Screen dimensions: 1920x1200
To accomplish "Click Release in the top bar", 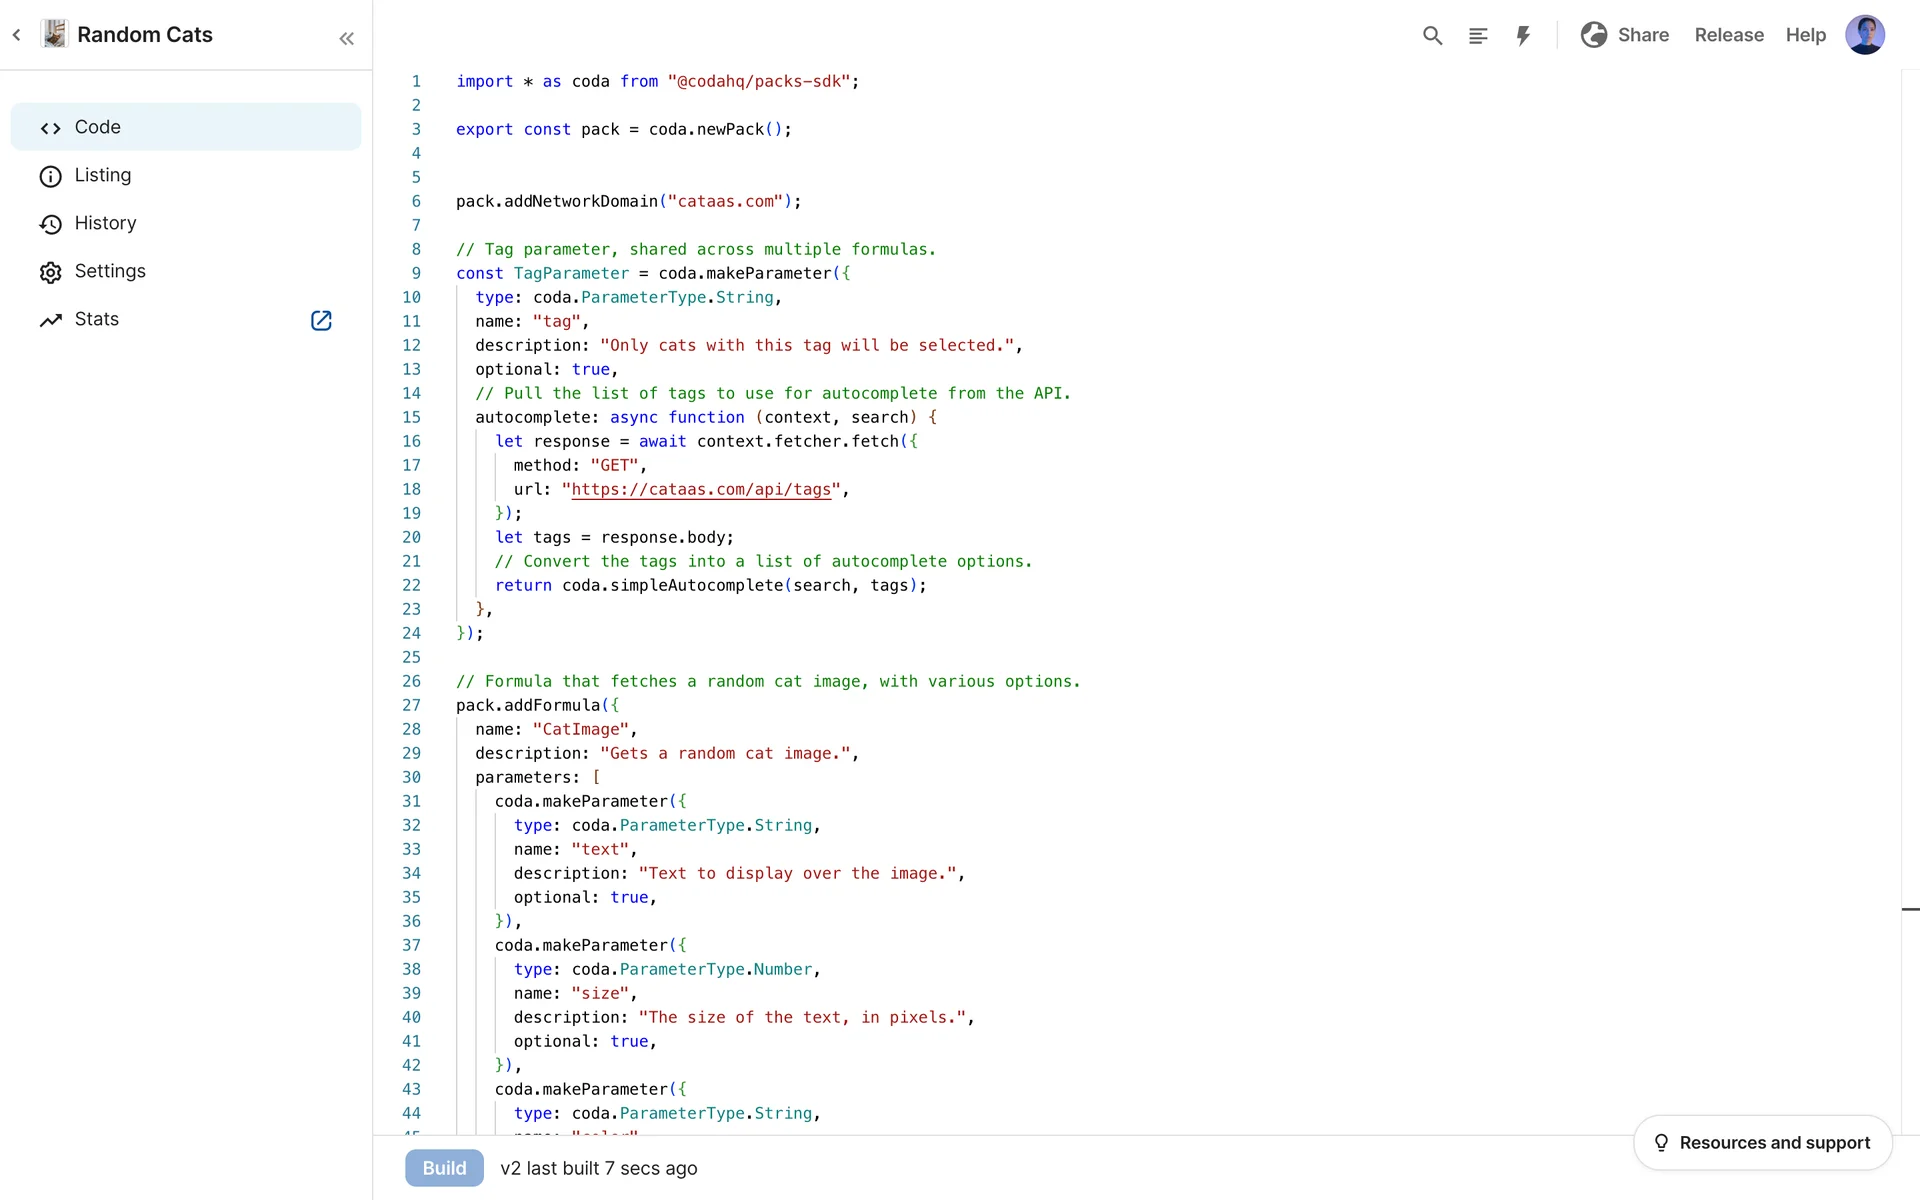I will [1729, 35].
